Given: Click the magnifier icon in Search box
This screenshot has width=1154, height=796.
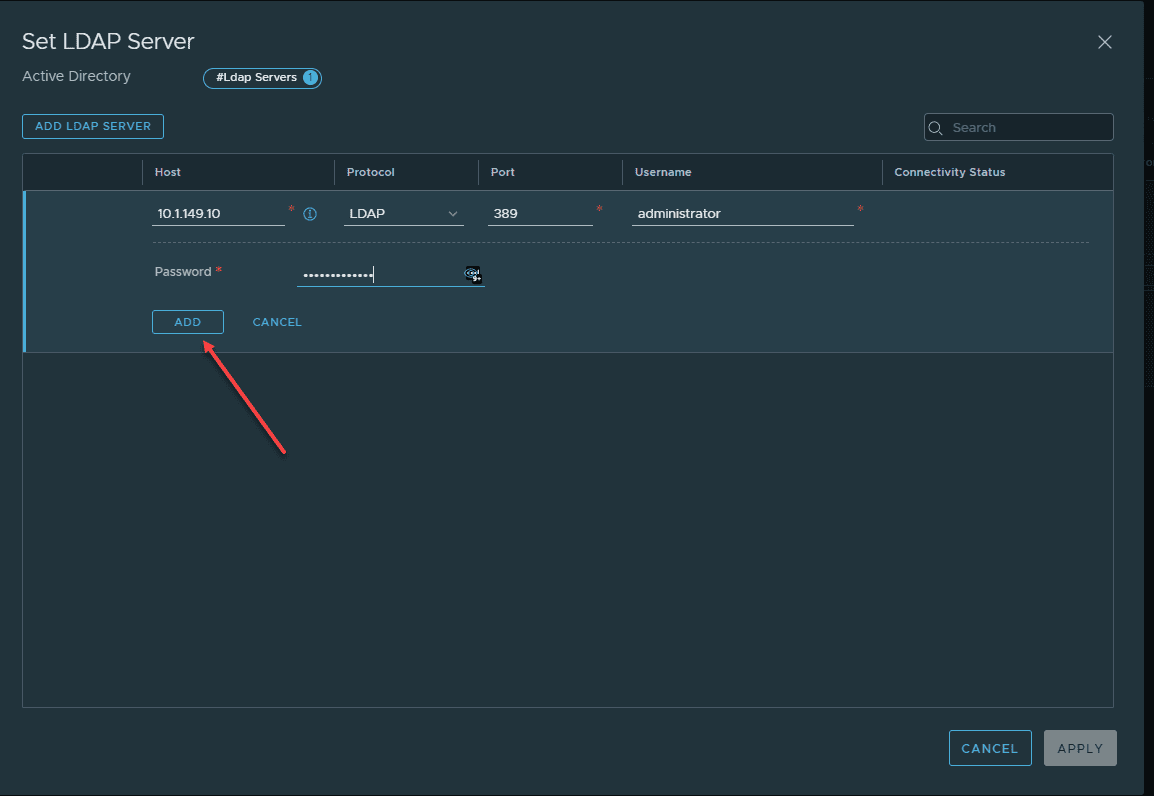Looking at the screenshot, I should pyautogui.click(x=936, y=128).
